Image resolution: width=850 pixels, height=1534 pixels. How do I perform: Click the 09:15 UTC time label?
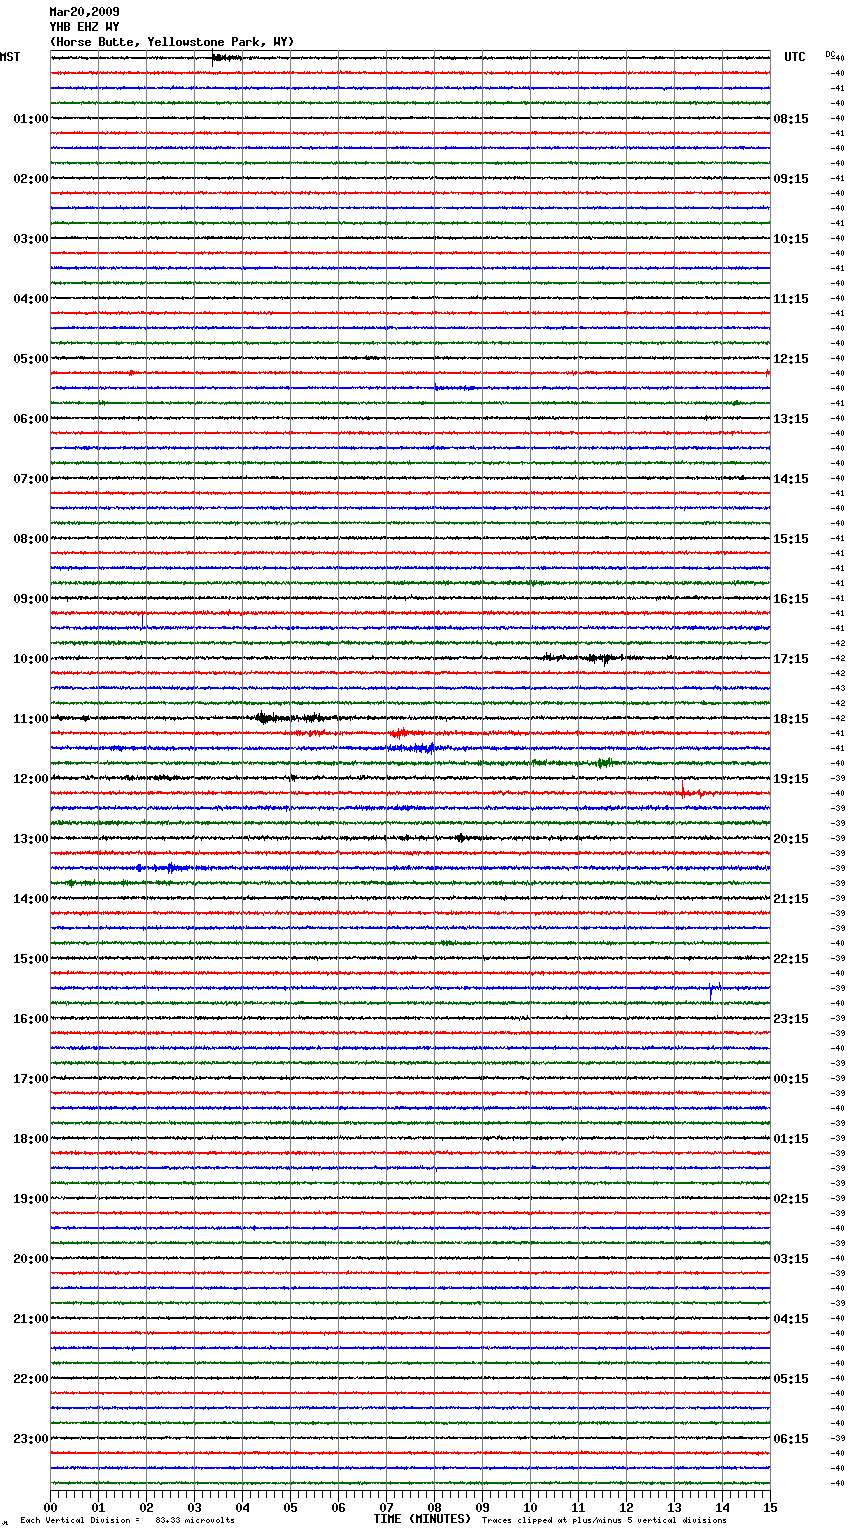791,179
